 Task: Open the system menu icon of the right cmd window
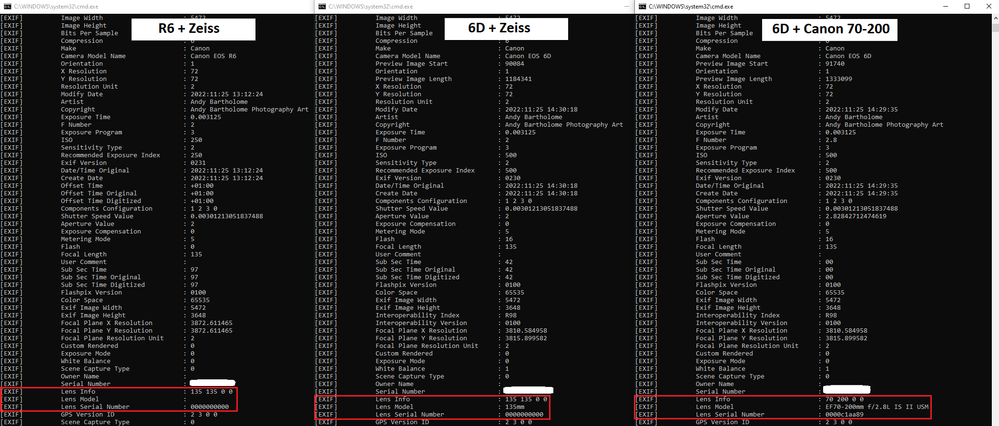(640, 5)
